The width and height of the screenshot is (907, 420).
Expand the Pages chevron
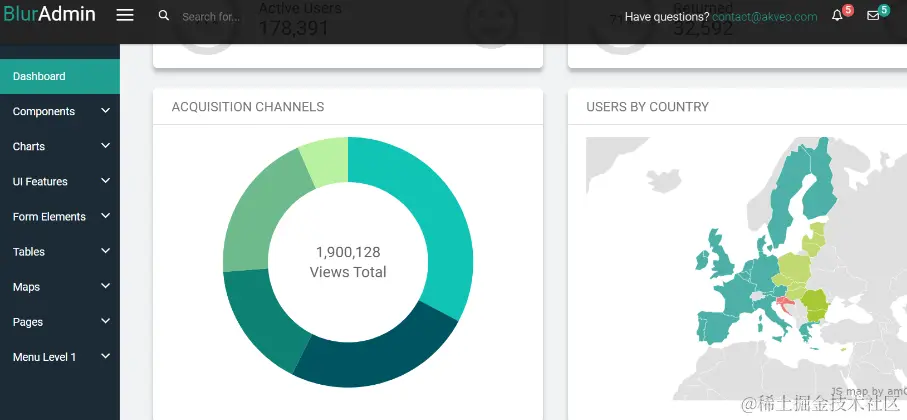point(105,321)
